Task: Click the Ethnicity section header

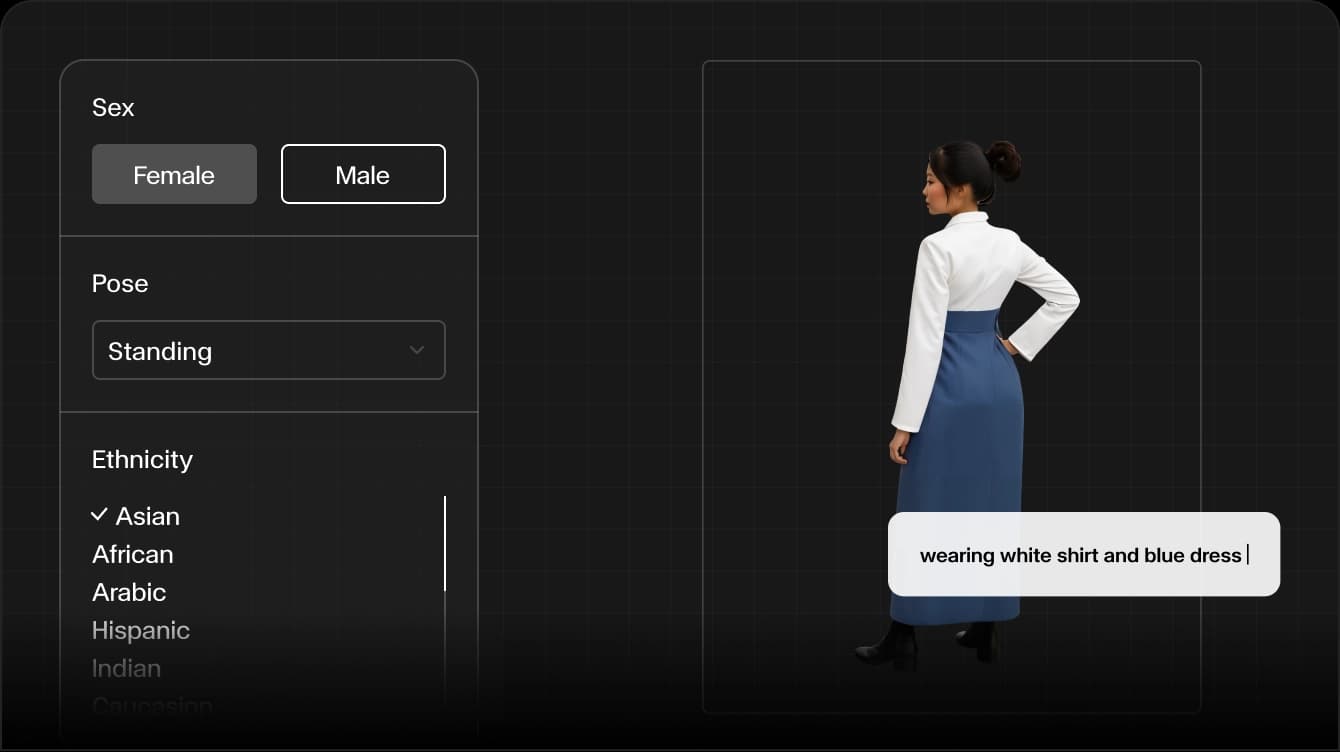Action: (x=142, y=459)
